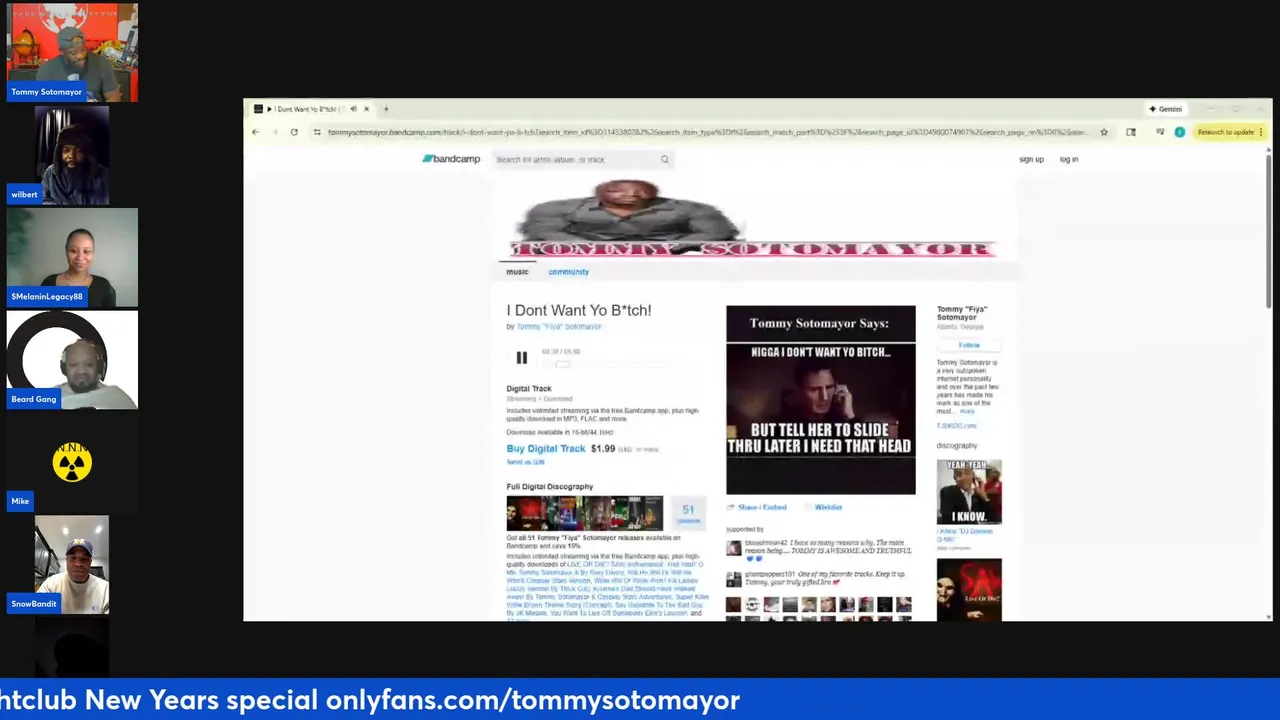Open the Tommy "Fiya" Sotomayor artist link
The height and width of the screenshot is (720, 1280).
[559, 327]
